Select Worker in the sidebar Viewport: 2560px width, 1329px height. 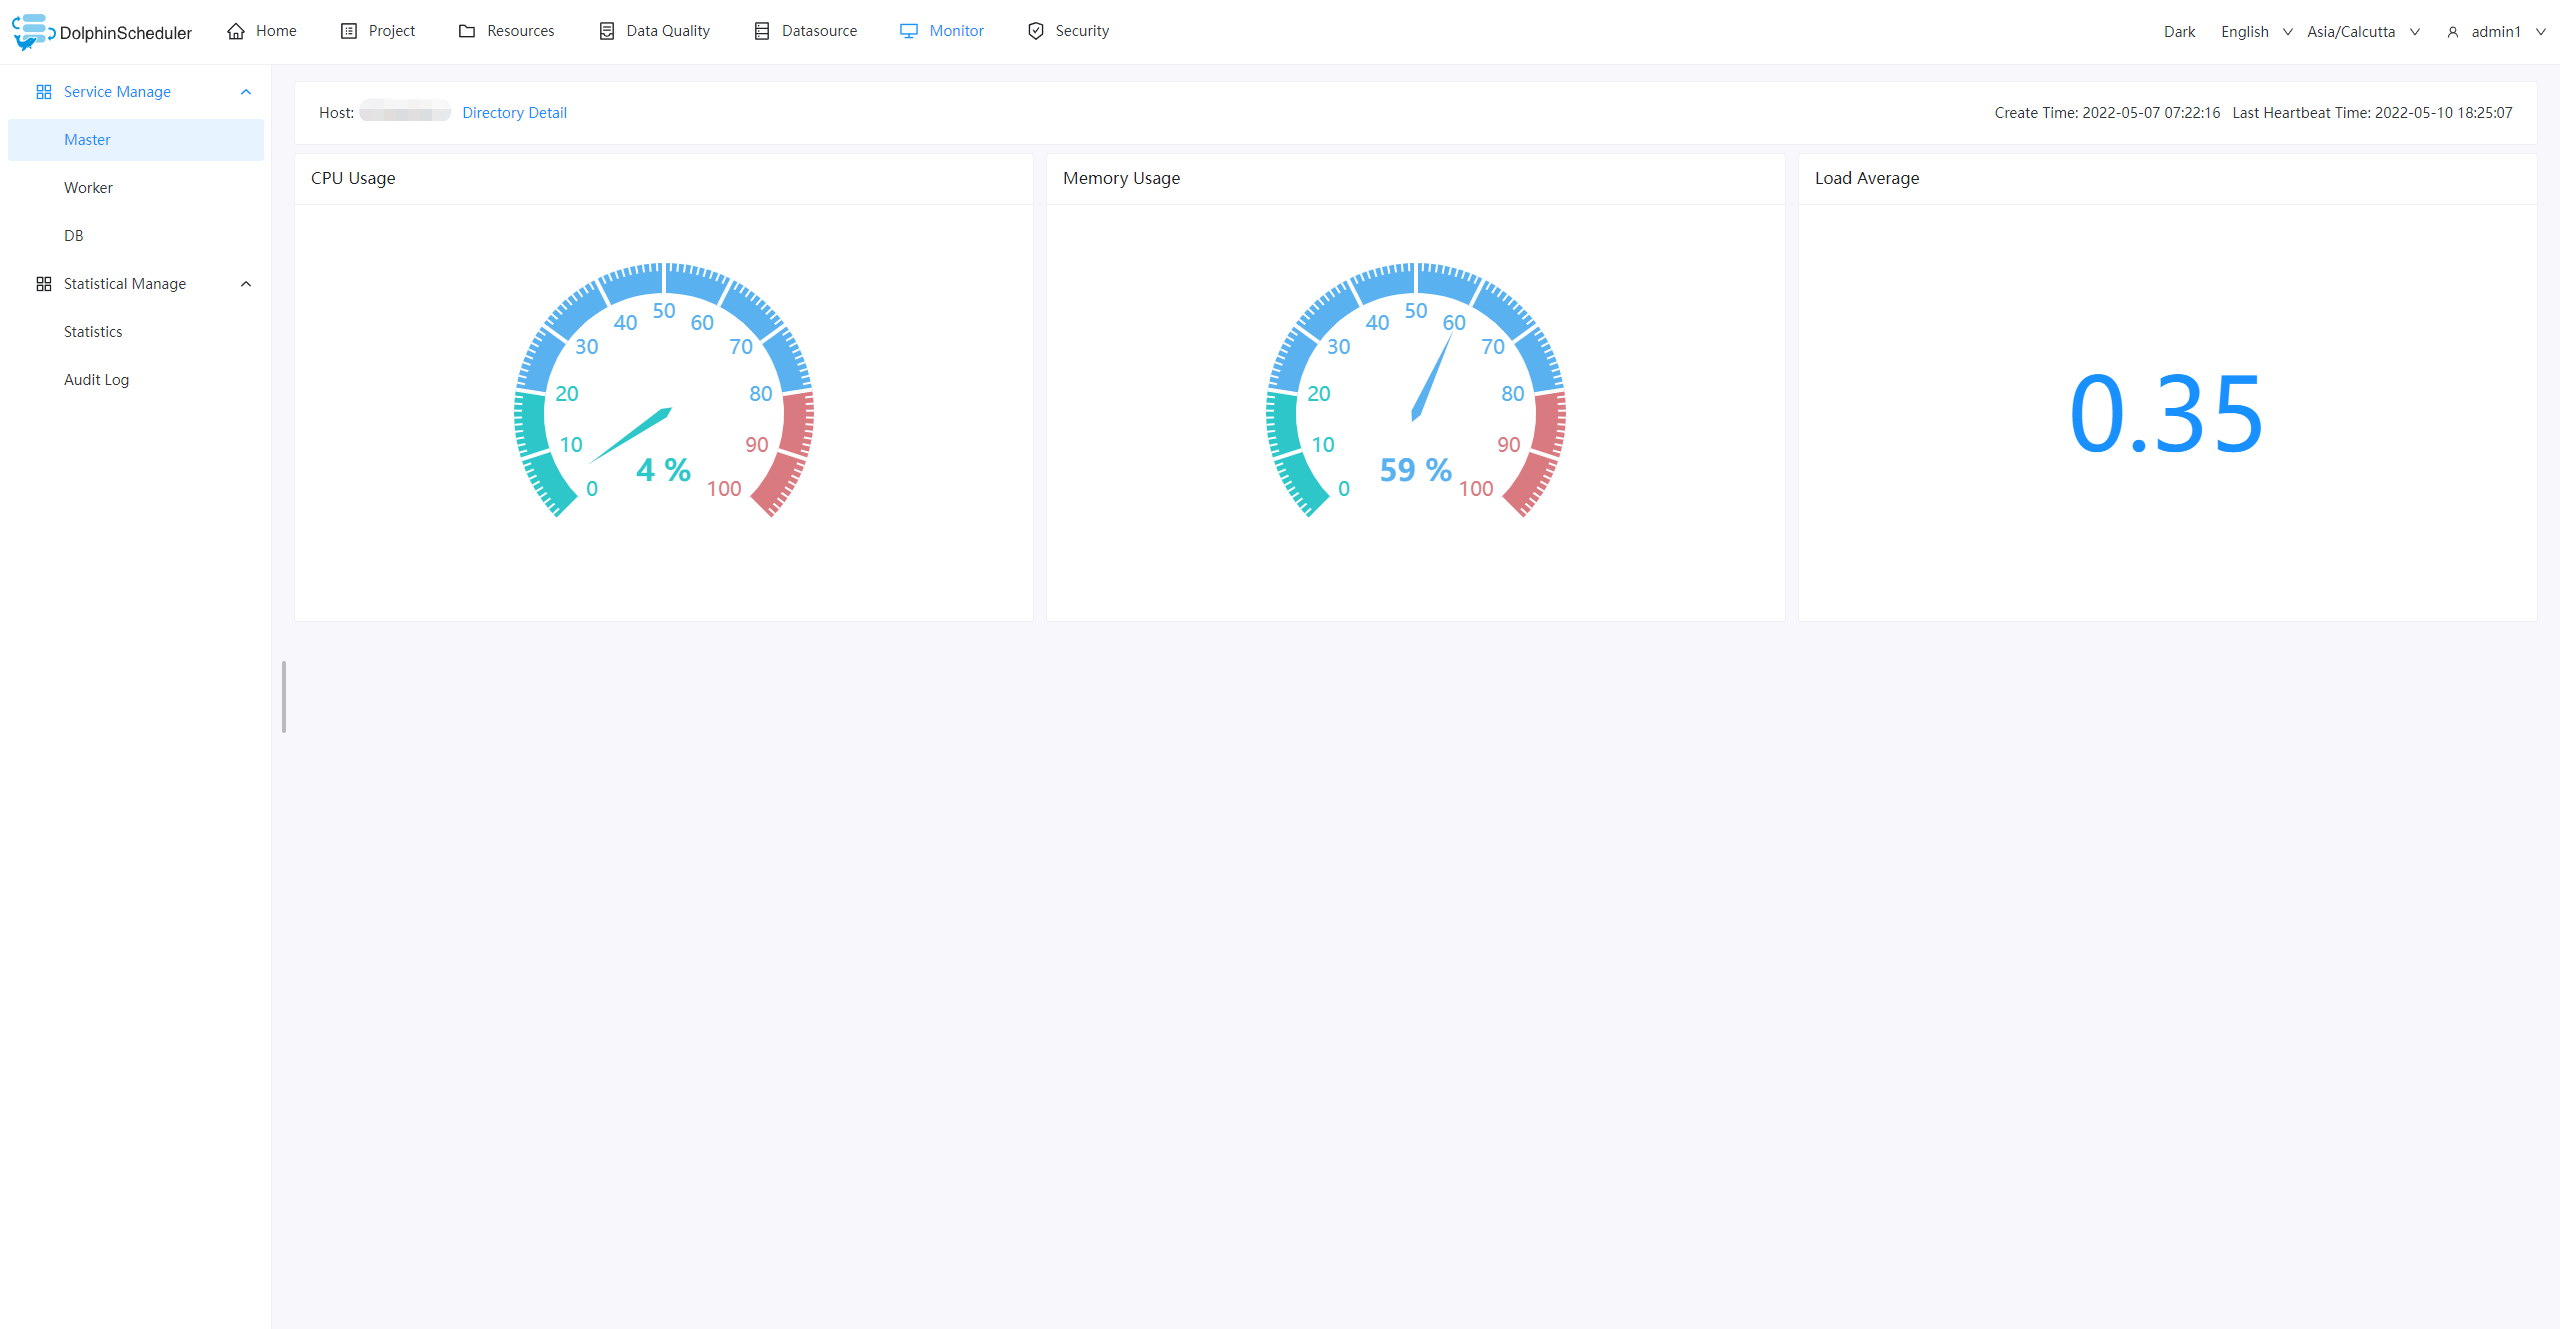click(88, 188)
